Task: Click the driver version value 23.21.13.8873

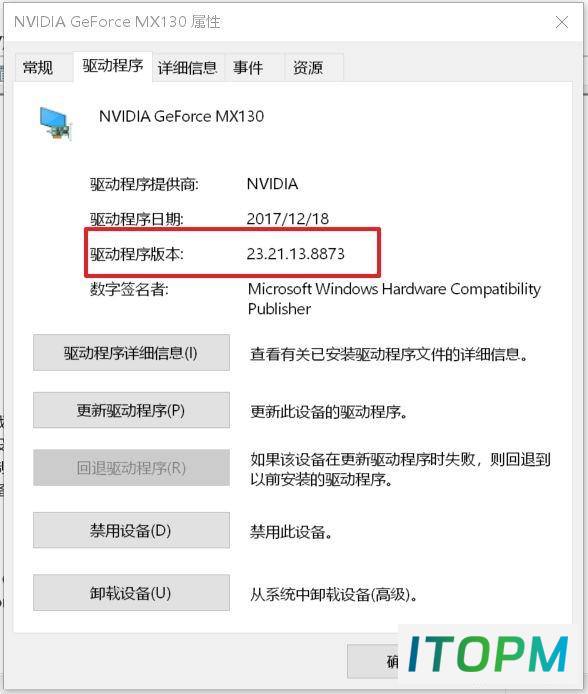Action: [x=296, y=254]
